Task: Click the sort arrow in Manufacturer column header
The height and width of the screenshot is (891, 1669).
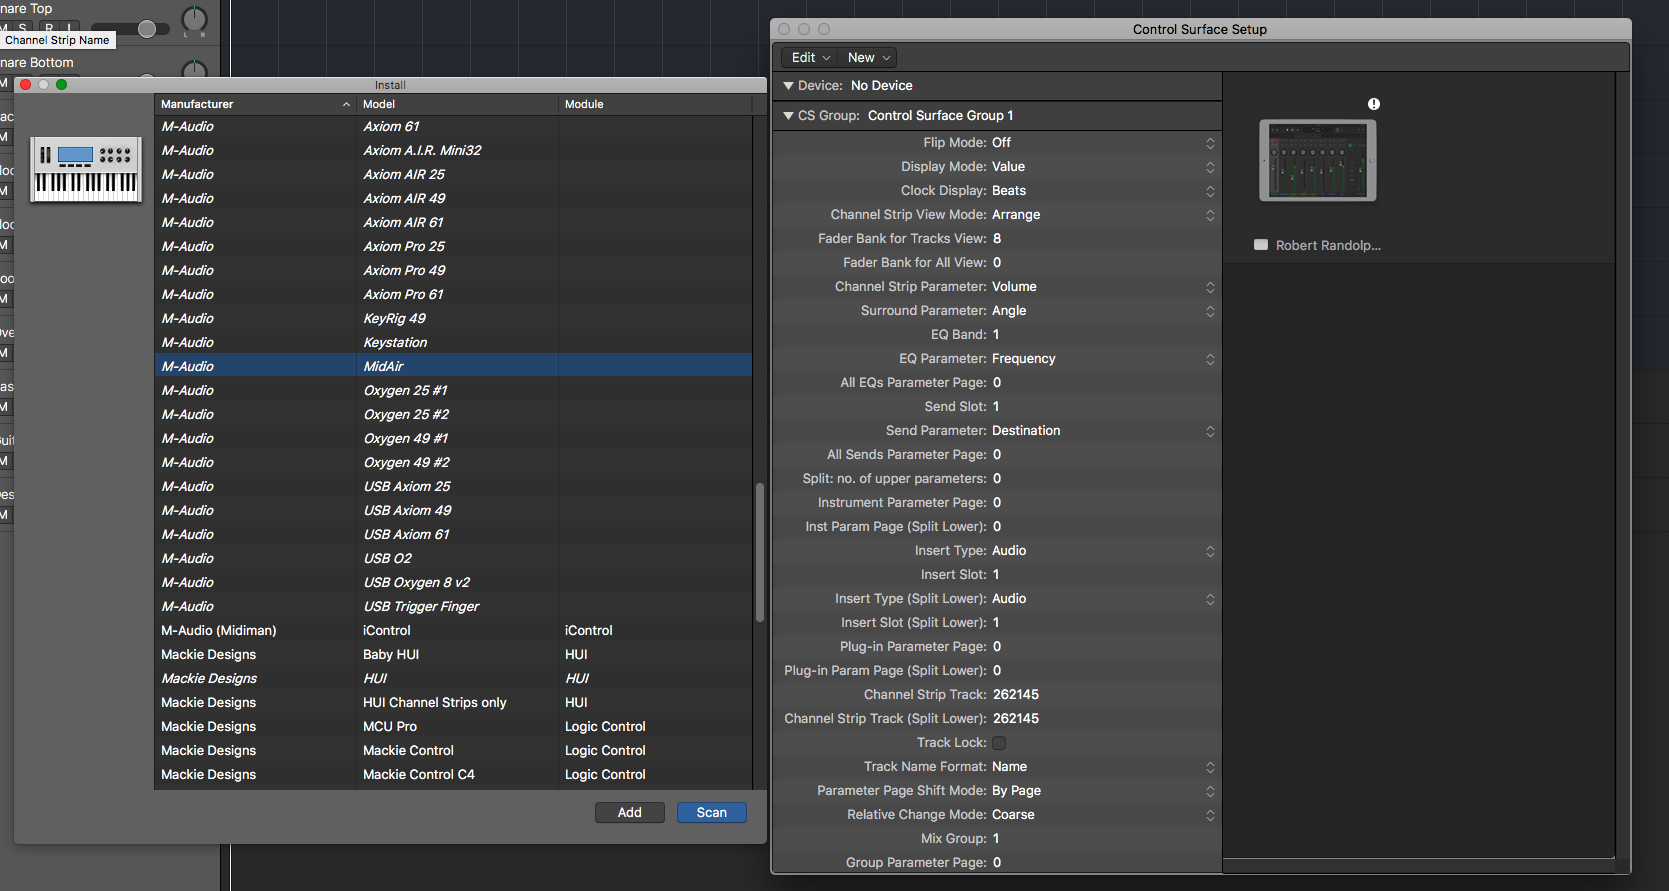Action: click(346, 104)
